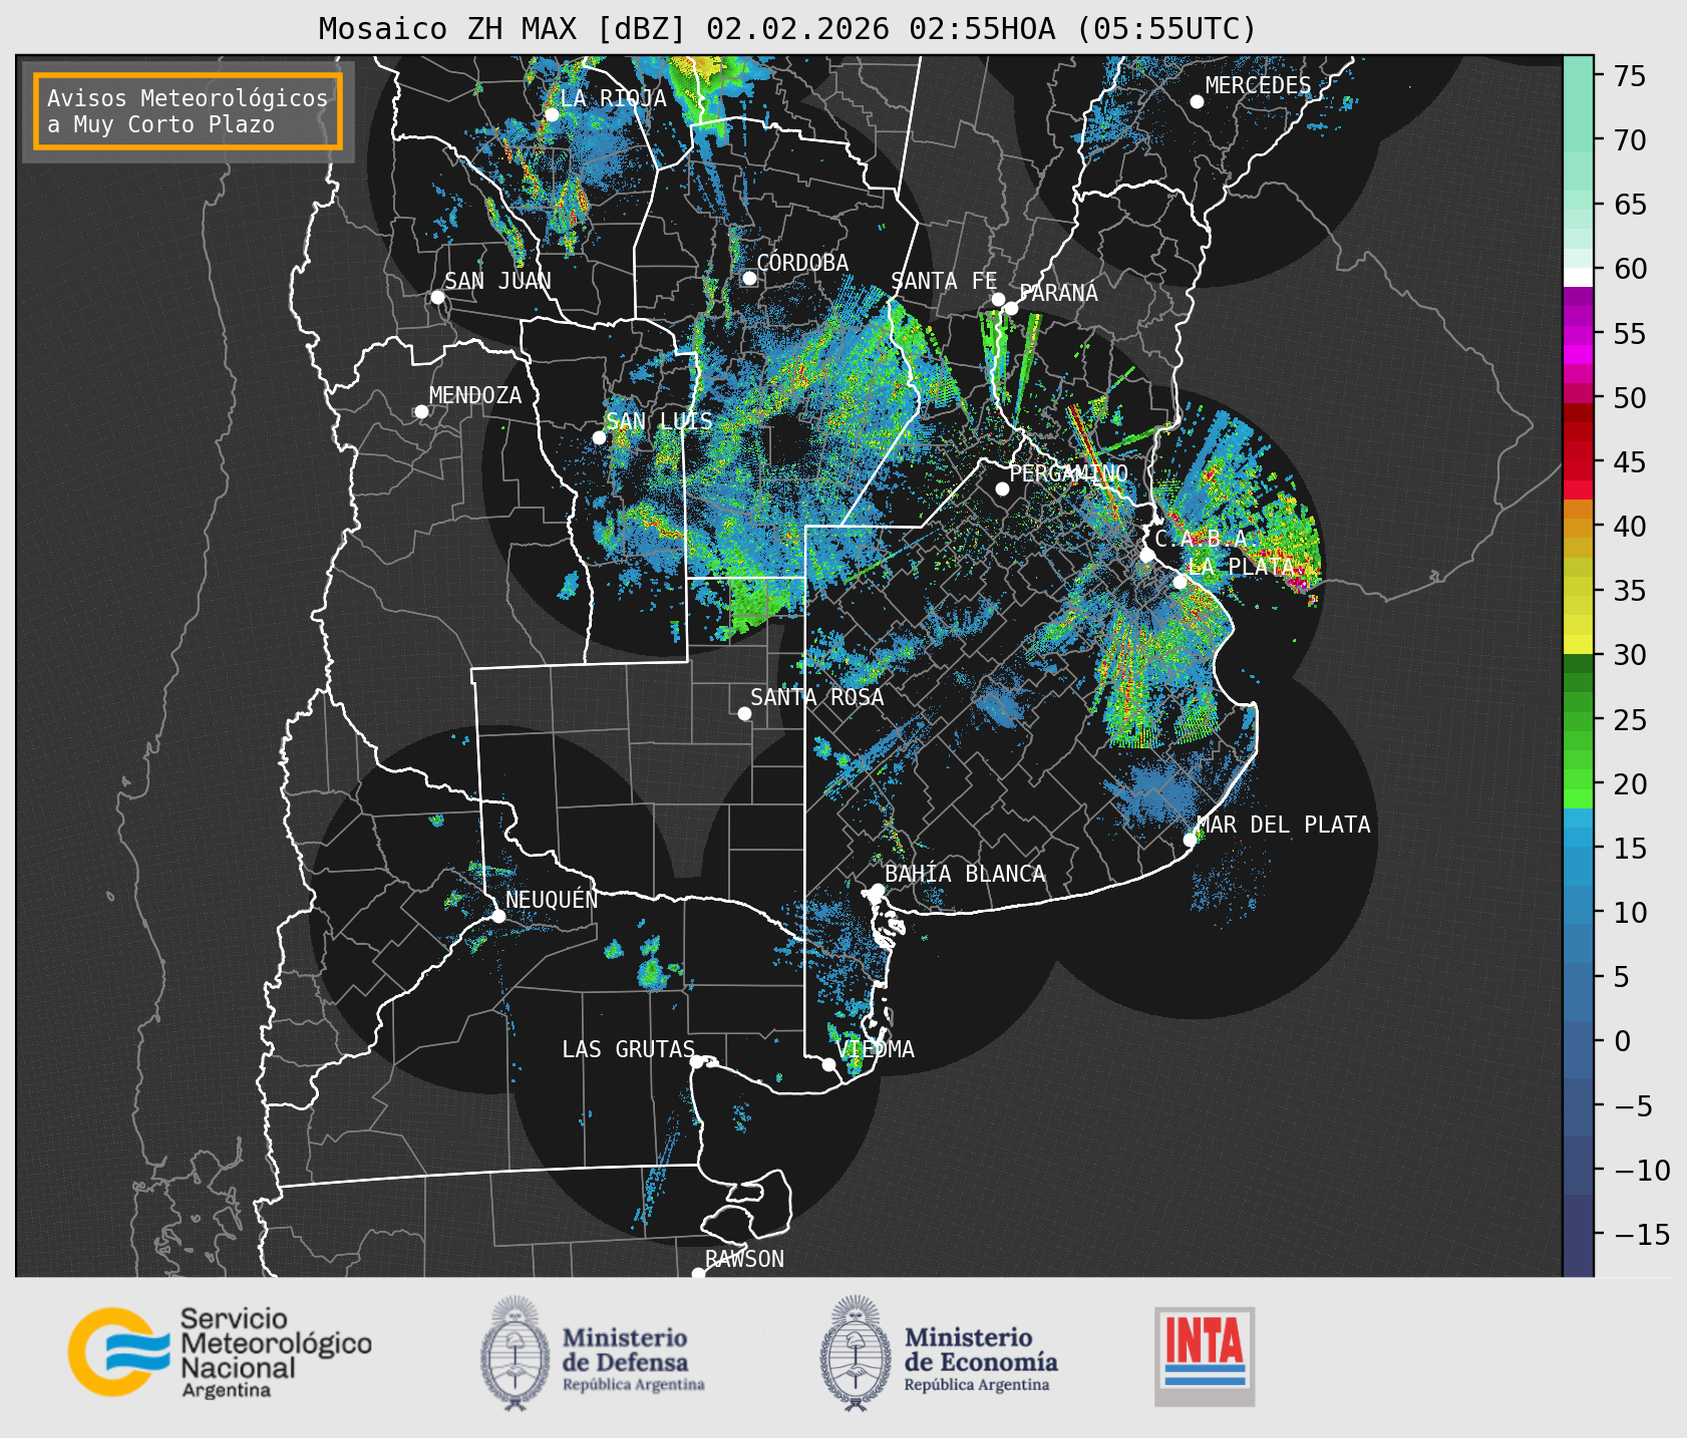Click the PARANÁ city marker dot
Image resolution: width=1687 pixels, height=1438 pixels.
click(1011, 308)
